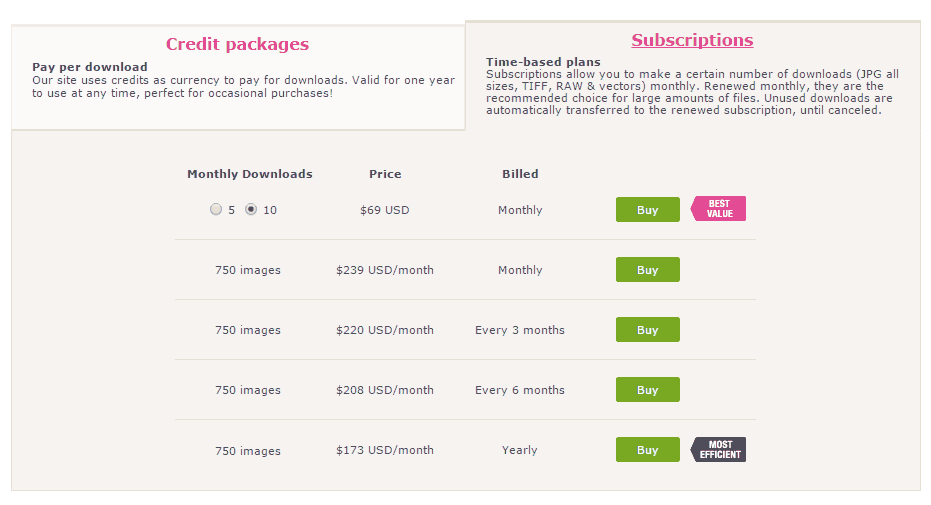Open the Subscriptions tab heading link
The height and width of the screenshot is (505, 931).
pos(692,40)
